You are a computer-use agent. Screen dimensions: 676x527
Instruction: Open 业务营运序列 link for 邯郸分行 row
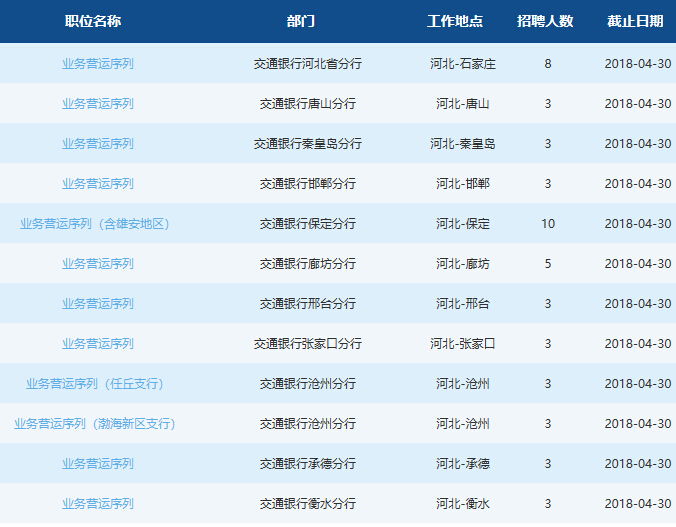tap(98, 184)
